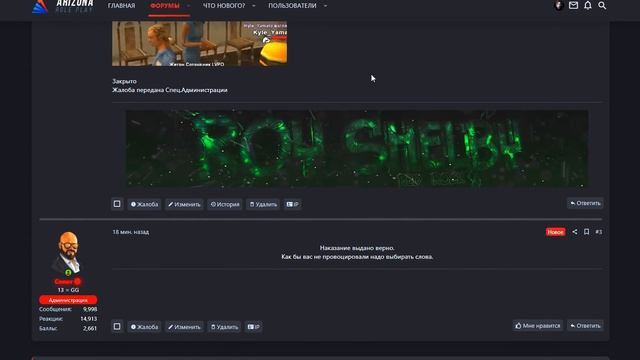Click the Сообщения count 9,998
This screenshot has width=640, height=360.
pos(90,309)
